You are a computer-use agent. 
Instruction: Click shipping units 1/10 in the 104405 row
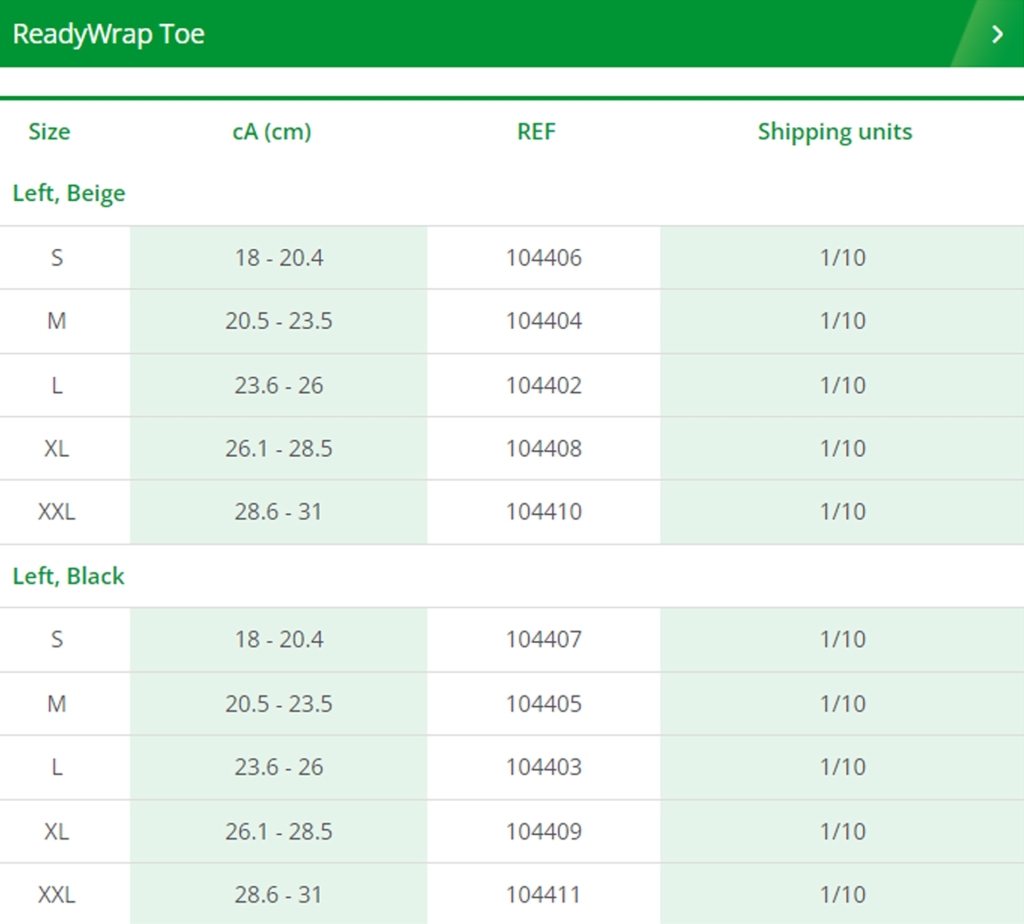point(842,704)
